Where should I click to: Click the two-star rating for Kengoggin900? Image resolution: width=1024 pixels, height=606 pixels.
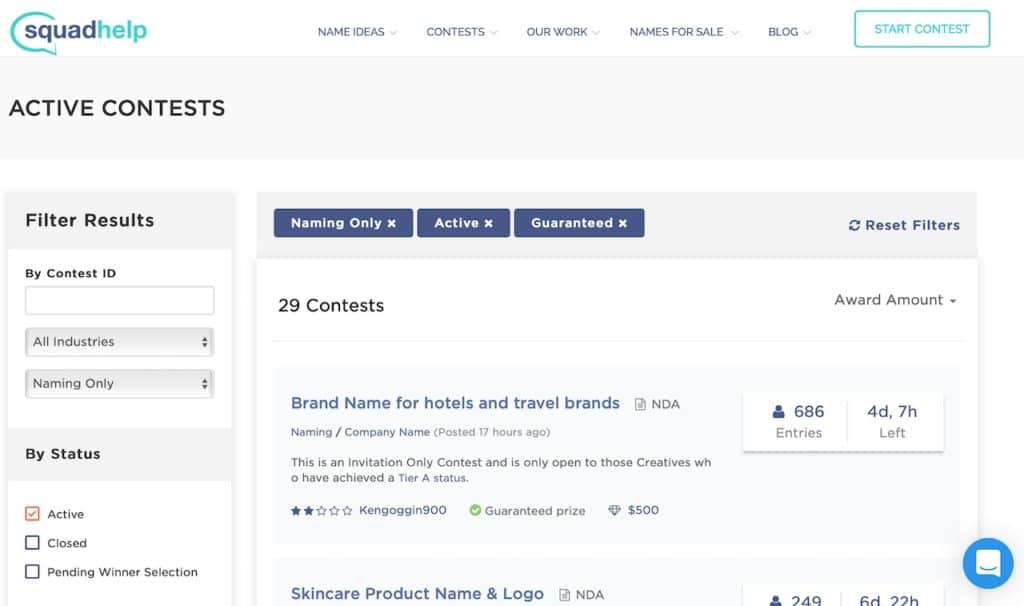pos(321,511)
